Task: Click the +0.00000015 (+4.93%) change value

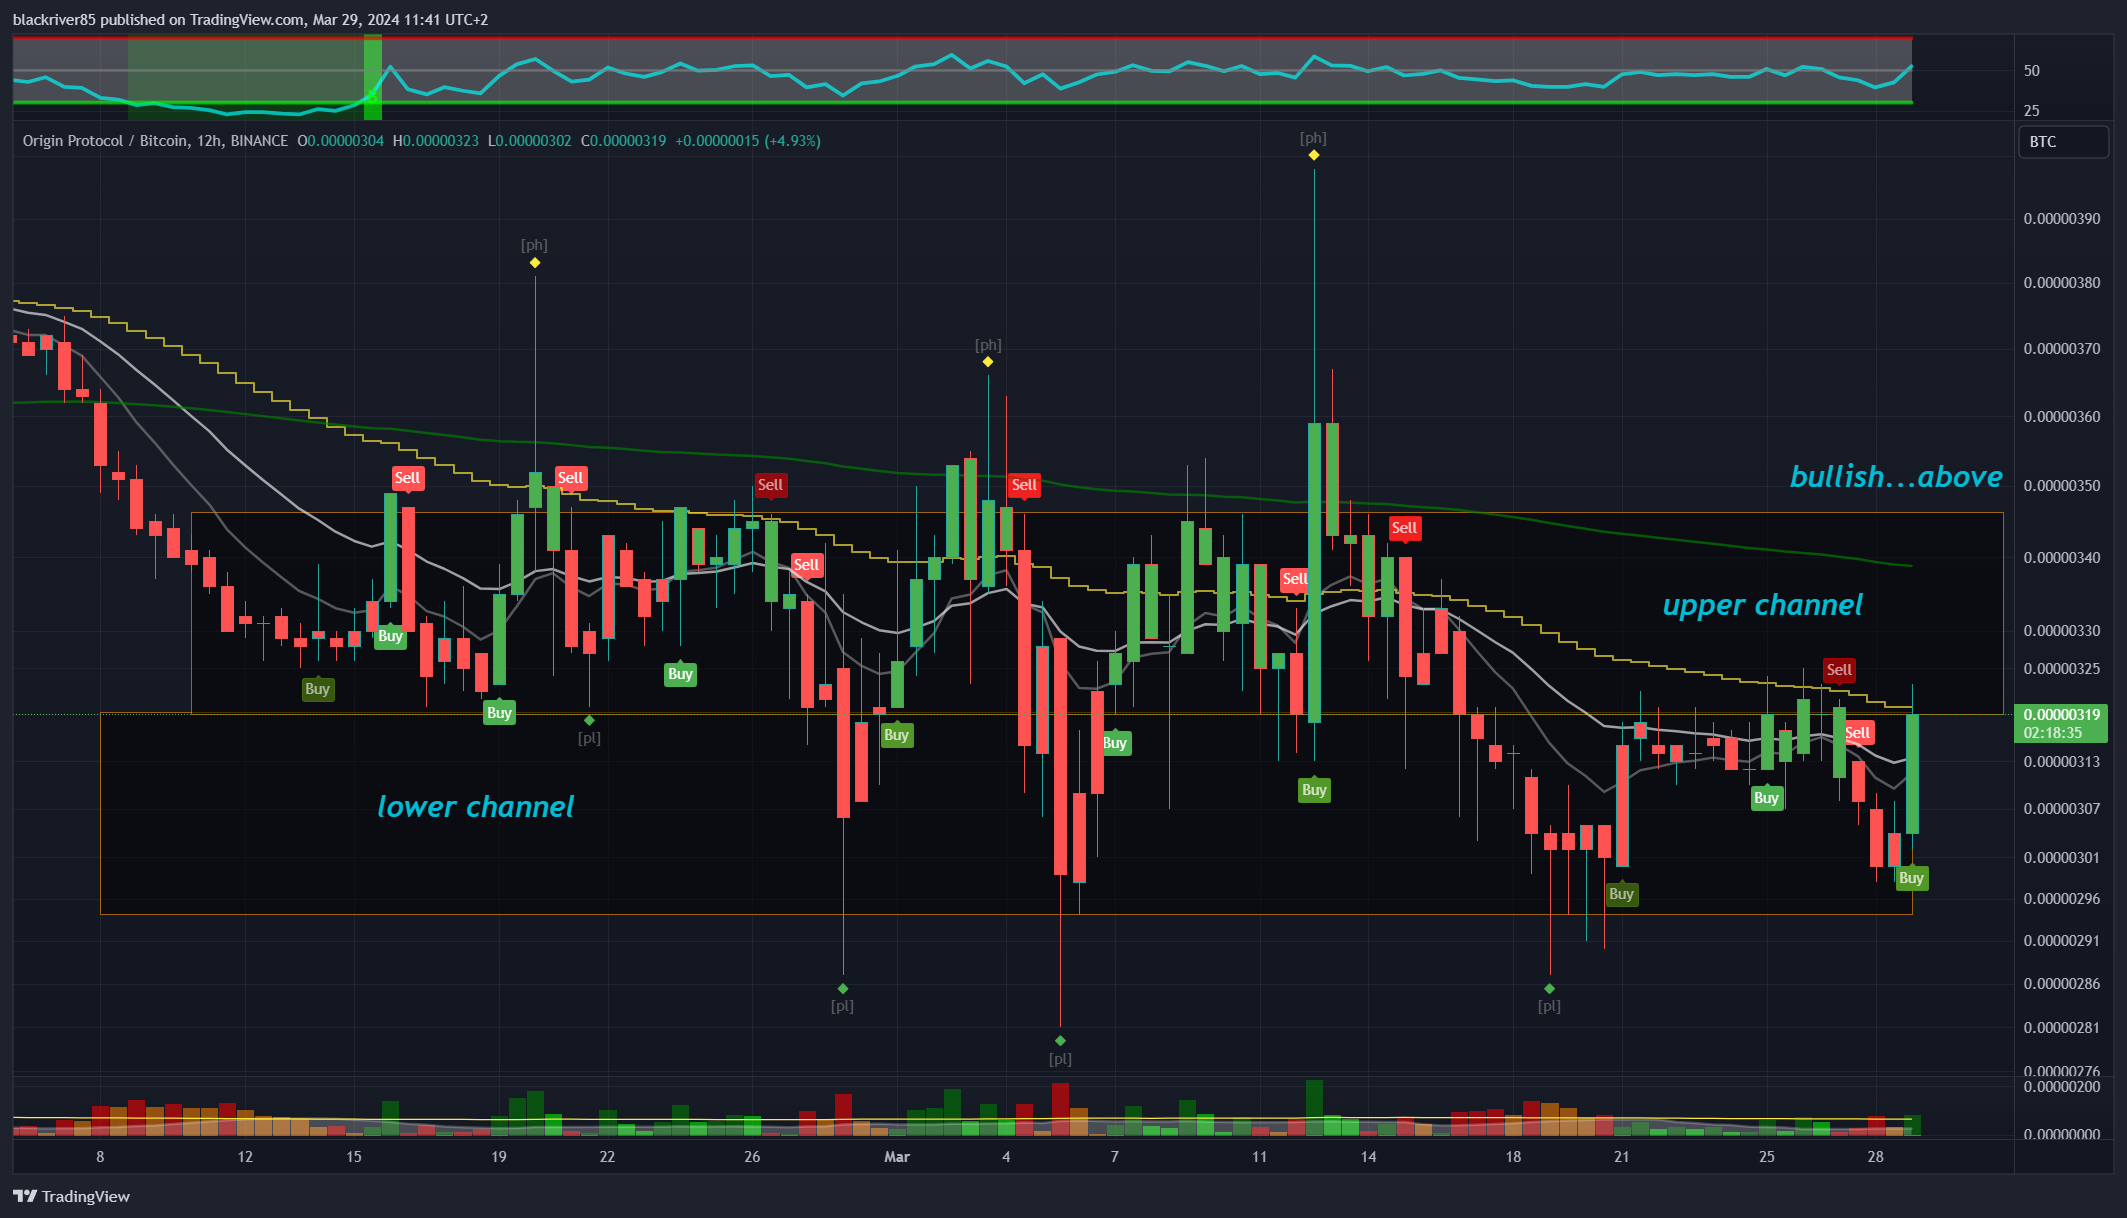Action: point(748,141)
